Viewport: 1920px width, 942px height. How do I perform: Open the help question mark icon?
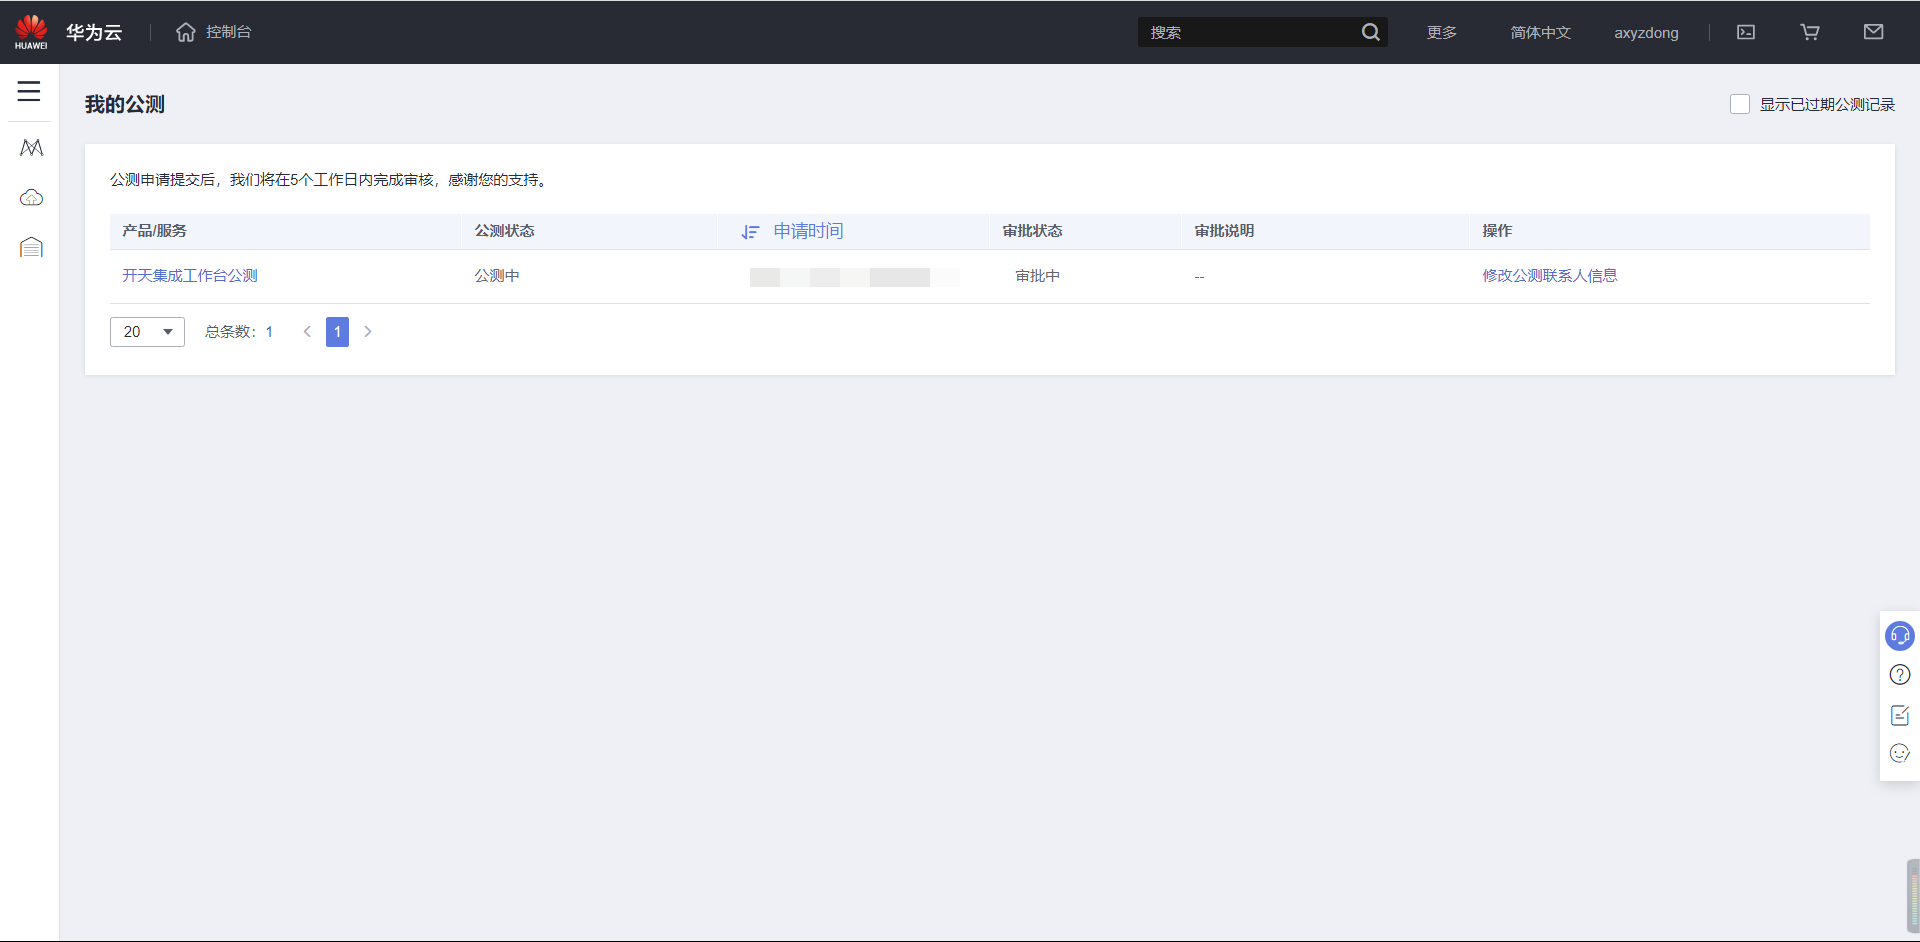coord(1900,675)
